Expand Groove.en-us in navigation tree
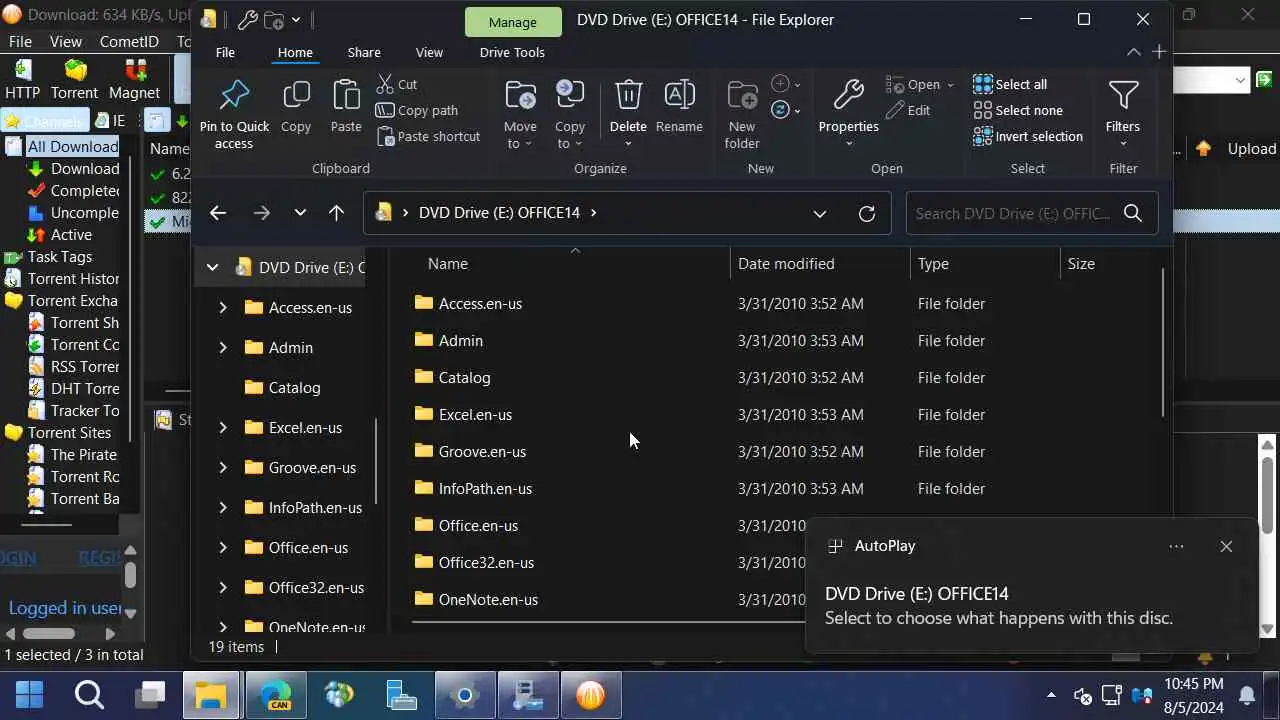 223,467
